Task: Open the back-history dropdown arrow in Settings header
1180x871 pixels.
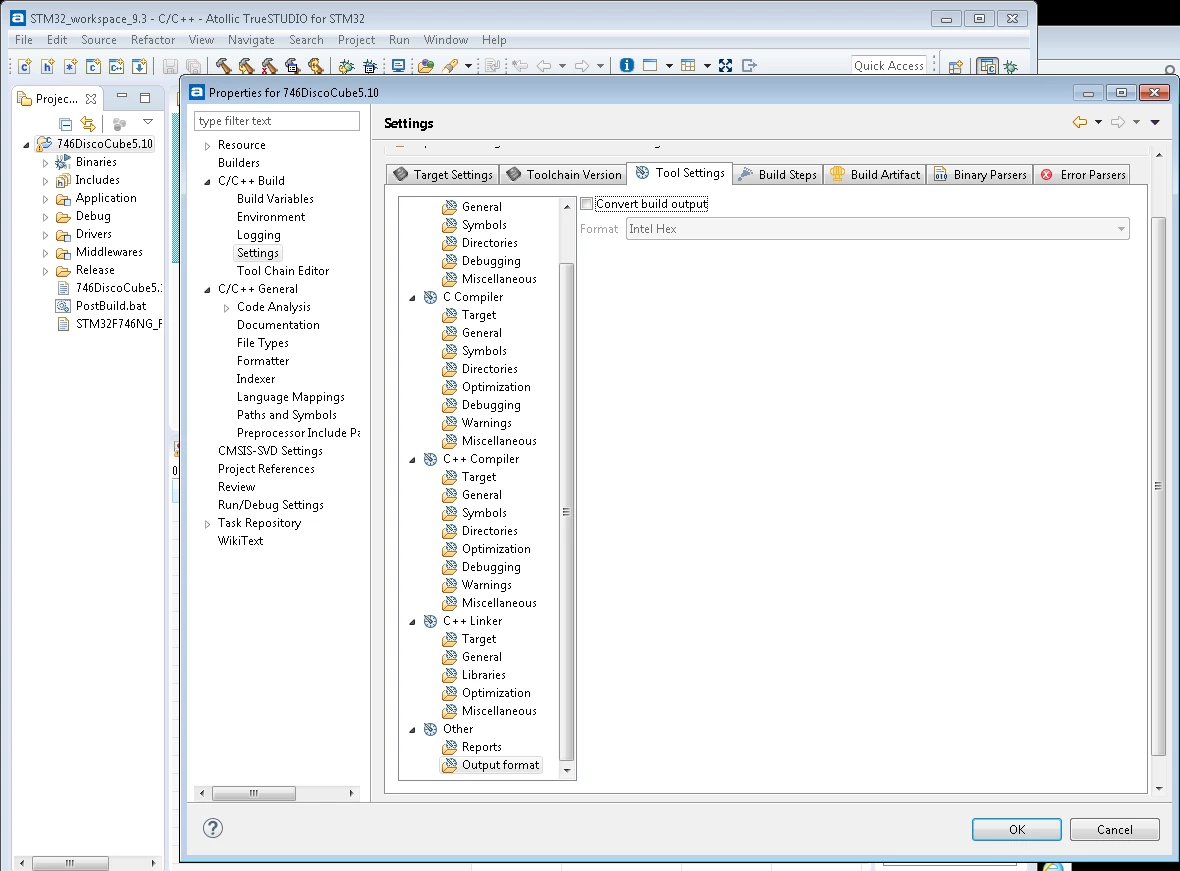Action: (x=1098, y=122)
